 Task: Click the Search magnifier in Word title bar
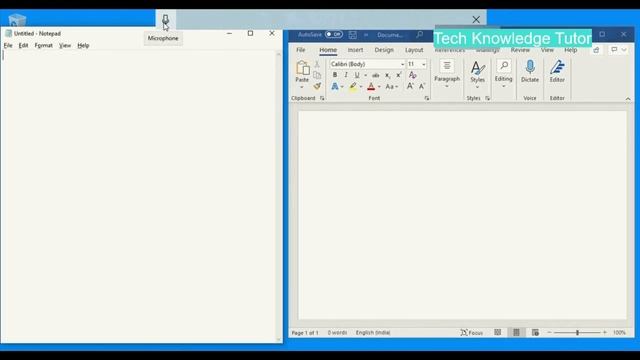click(x=419, y=35)
